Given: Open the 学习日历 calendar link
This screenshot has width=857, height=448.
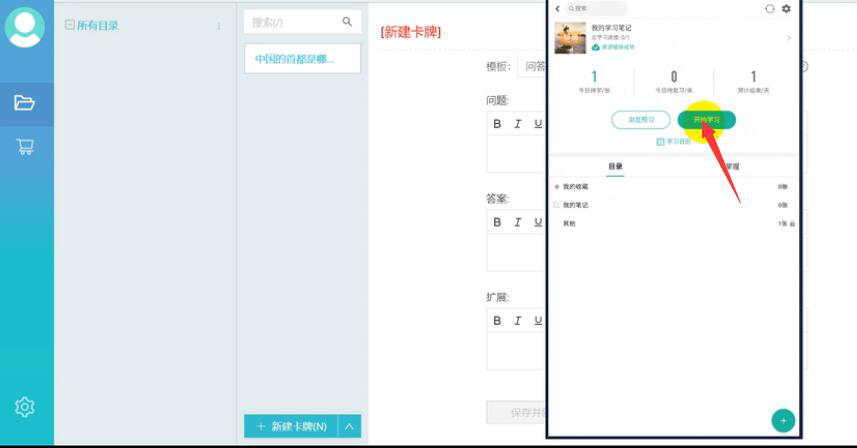Looking at the screenshot, I should point(674,142).
